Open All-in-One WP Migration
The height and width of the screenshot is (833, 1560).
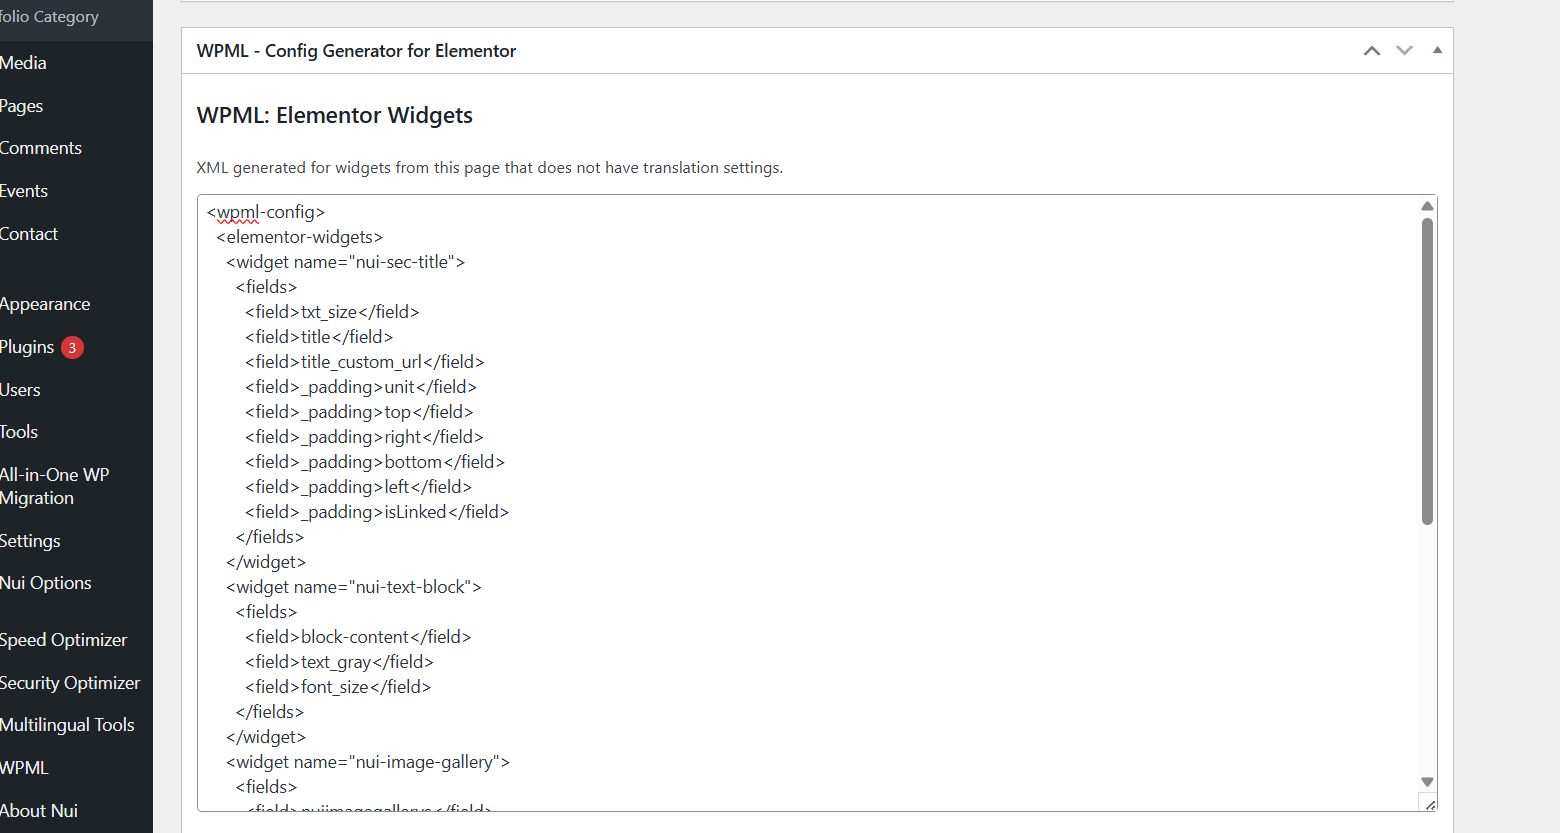pos(54,486)
